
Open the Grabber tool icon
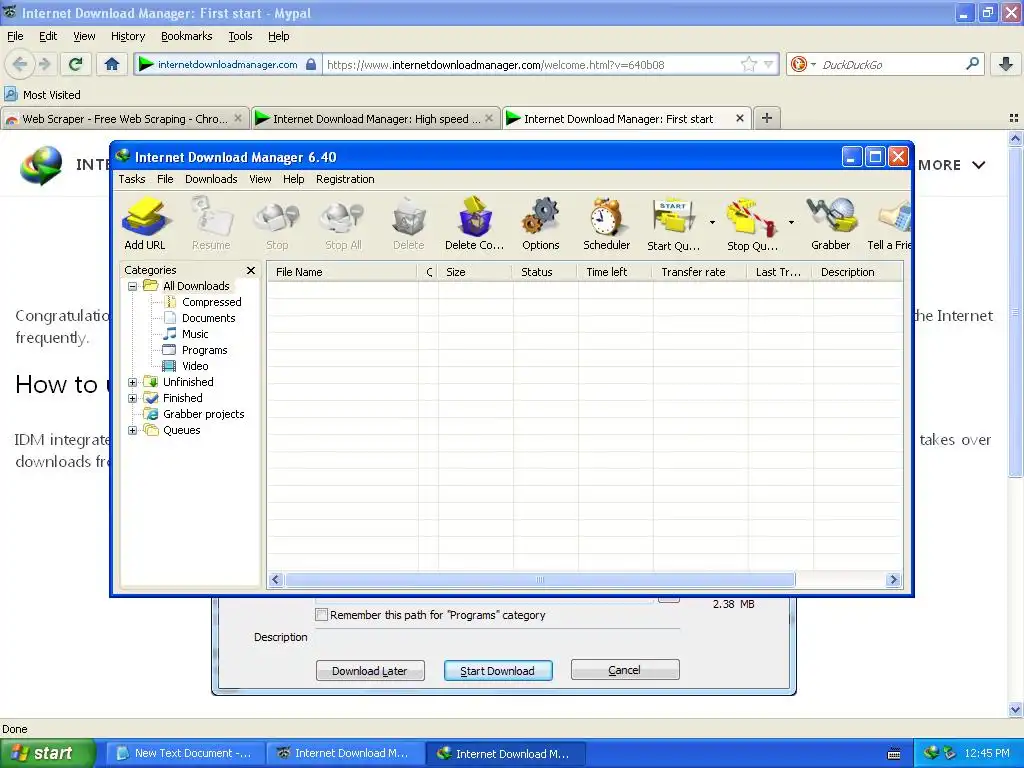pyautogui.click(x=831, y=223)
